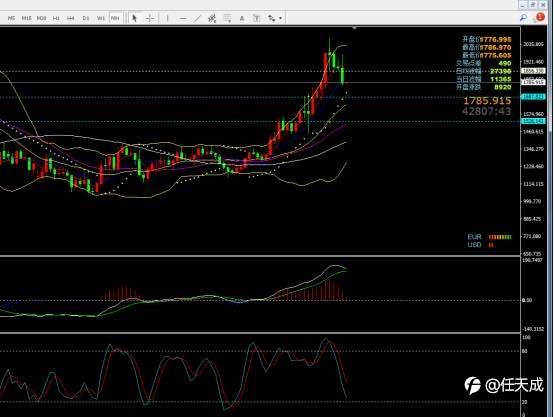This screenshot has height=417, width=554.
Task: Switch chart to M15 timeframe
Action: 26,18
